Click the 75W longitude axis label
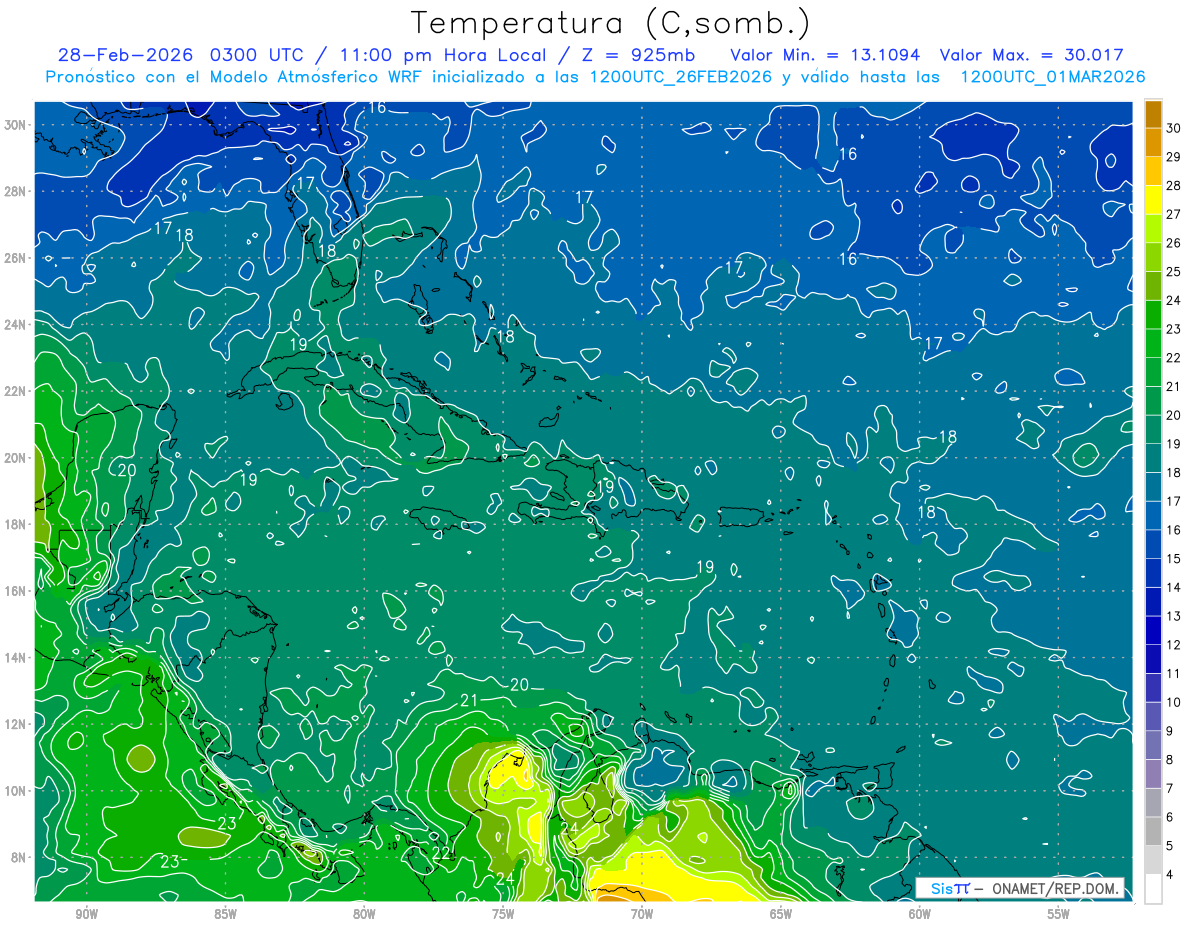Screen dimensions: 1200x927 pos(503,914)
